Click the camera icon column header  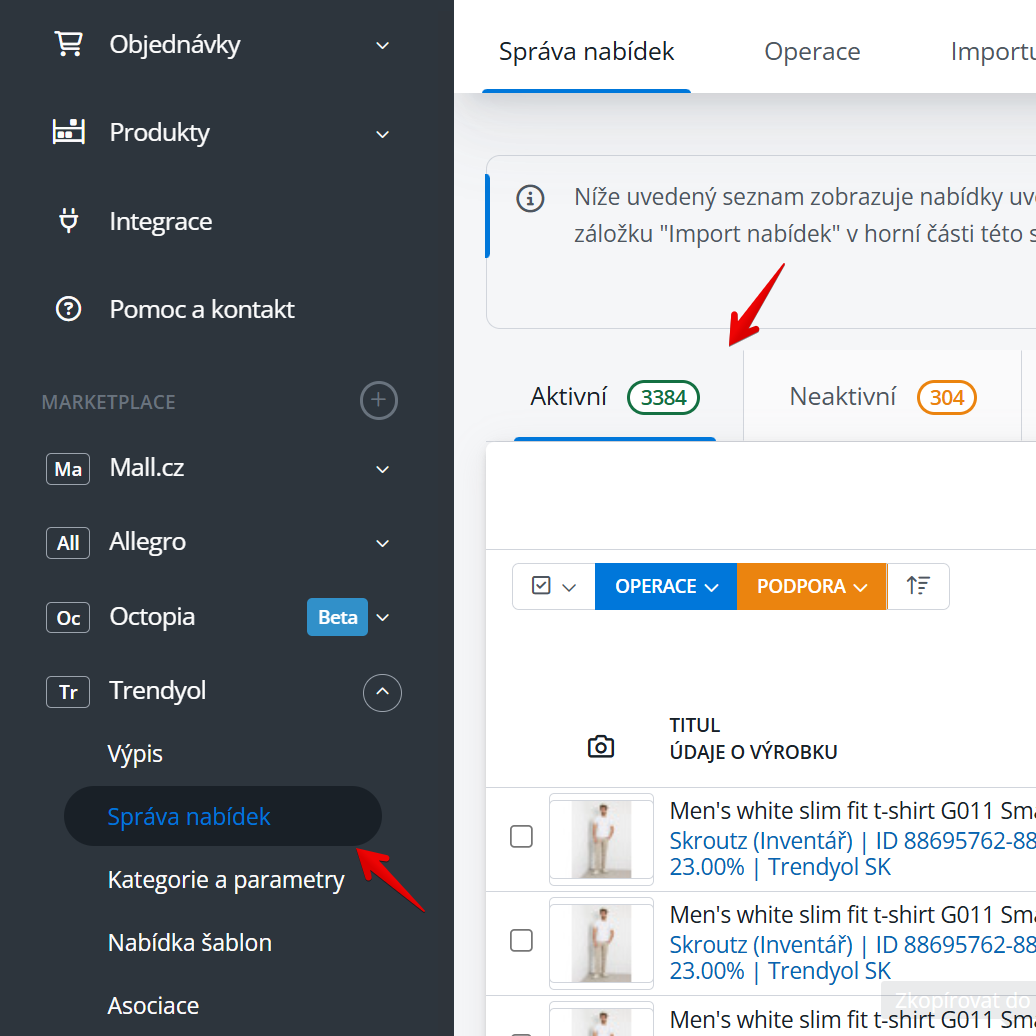[x=601, y=747]
